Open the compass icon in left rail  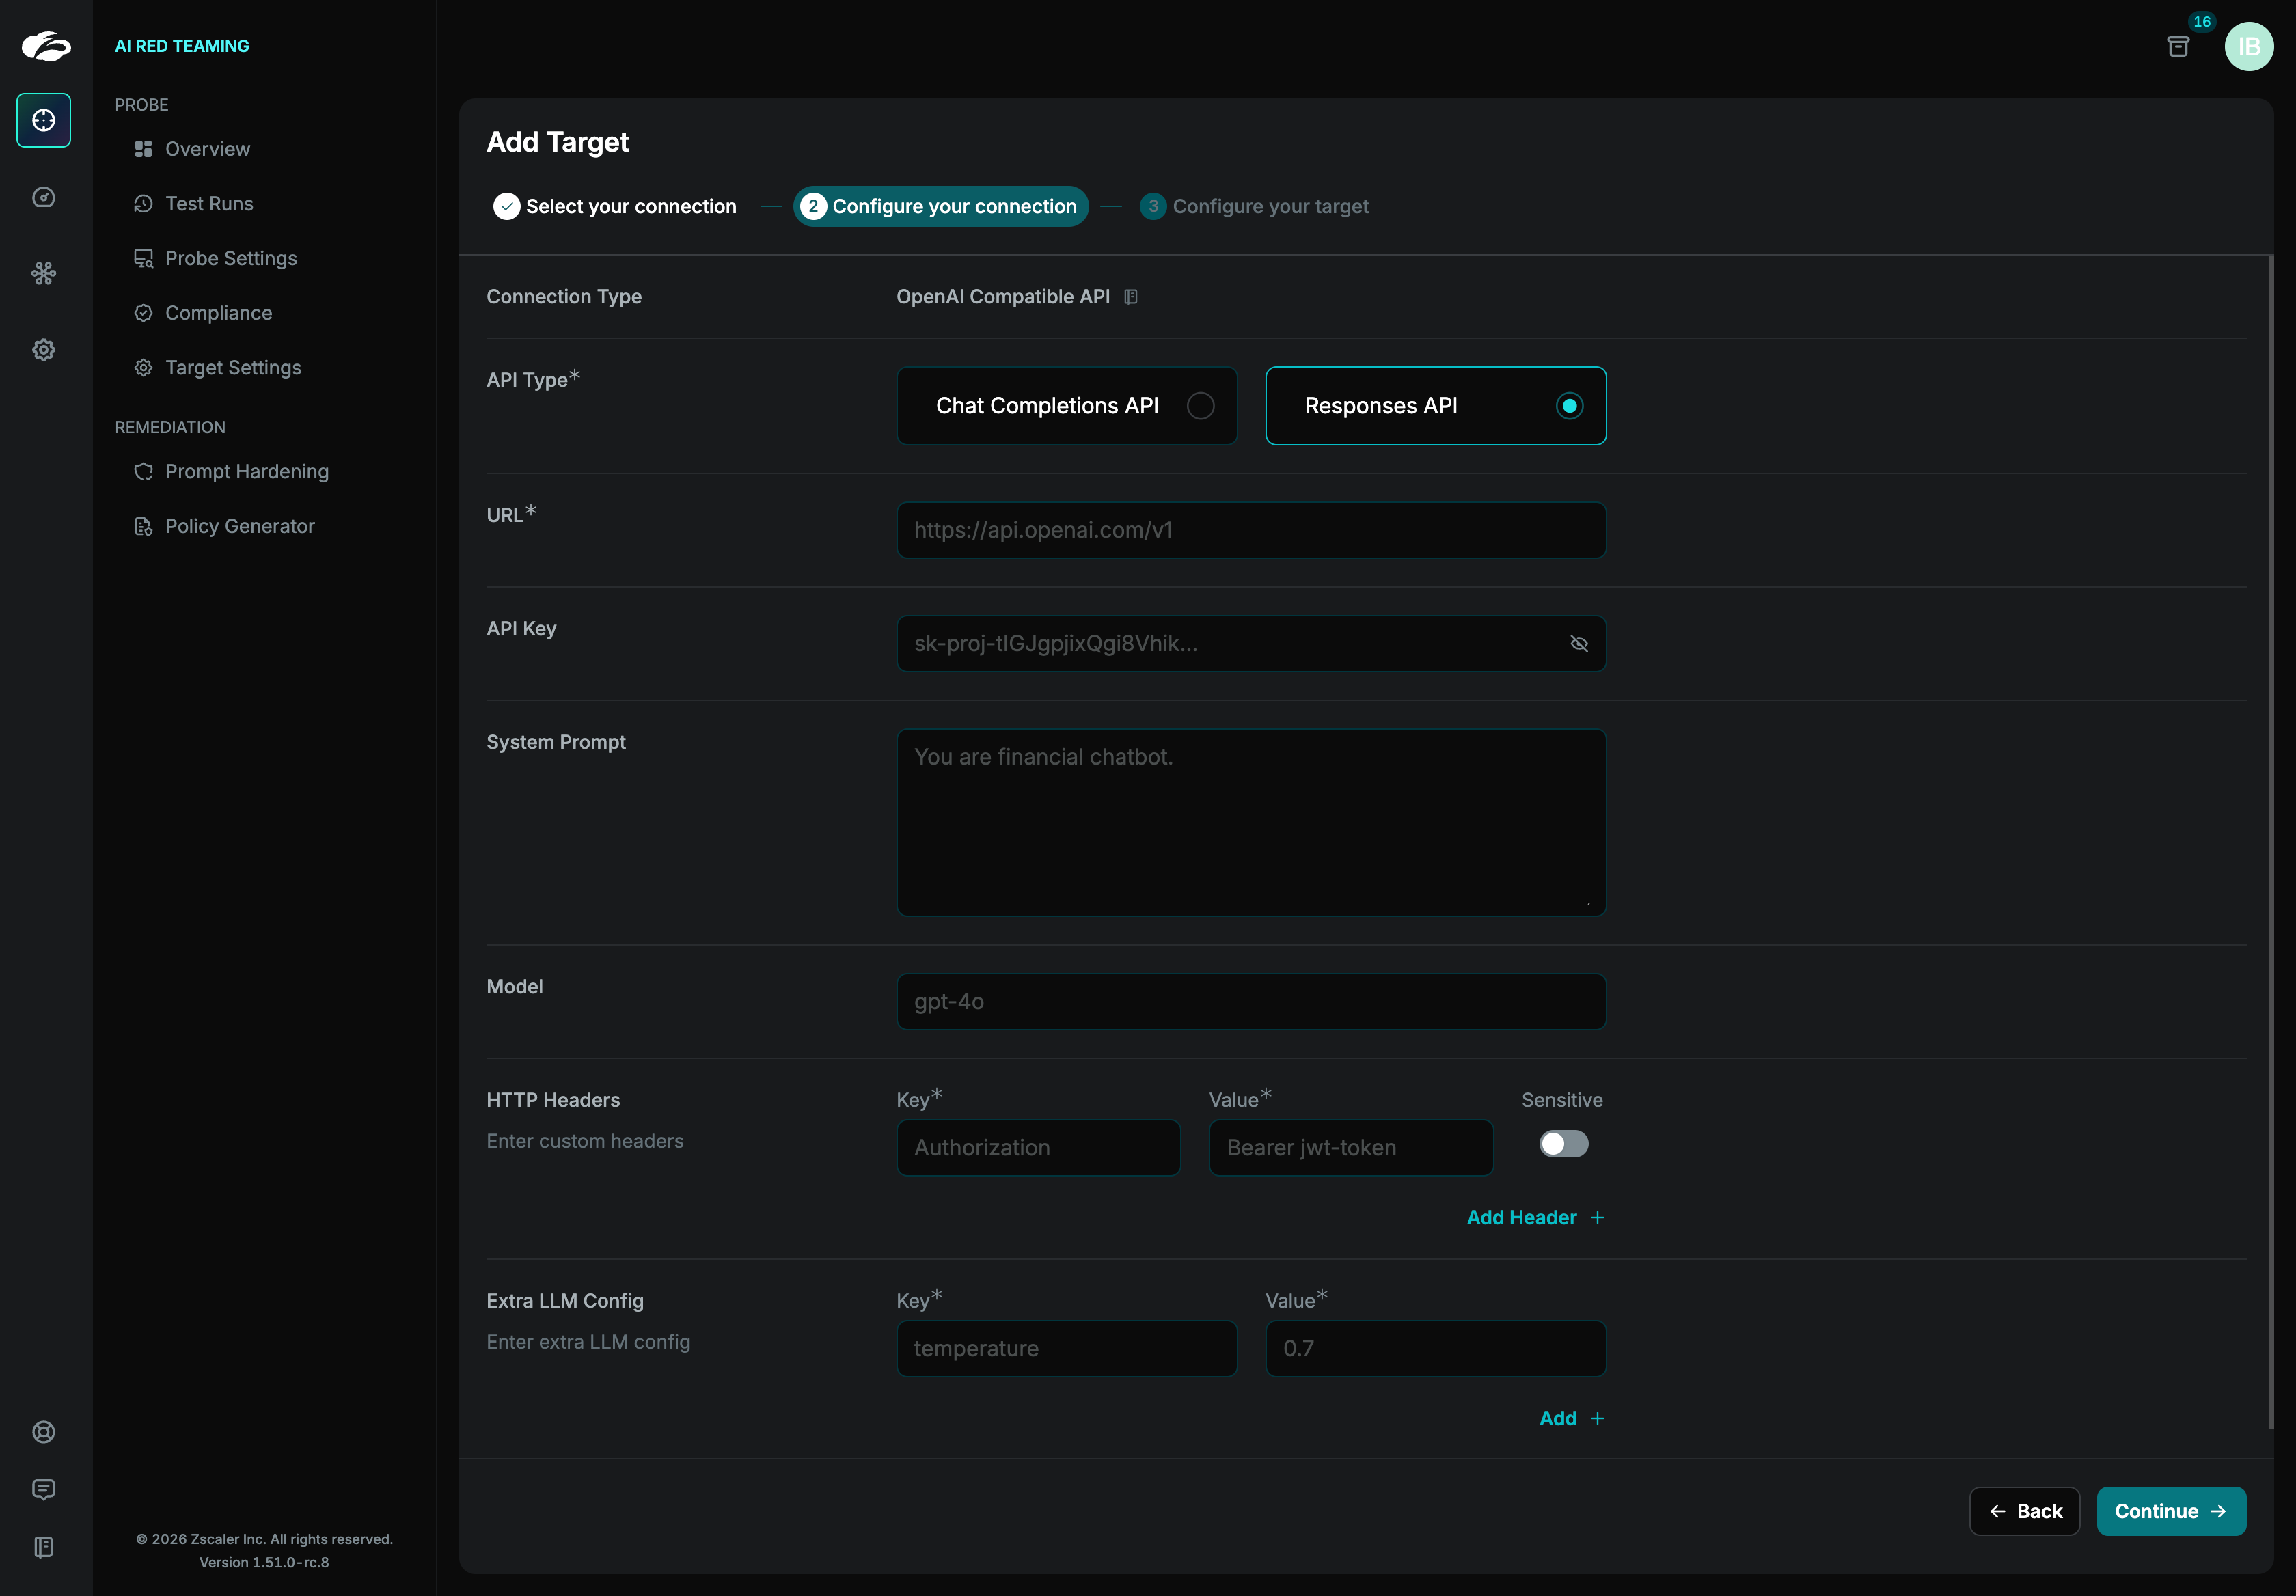(x=43, y=197)
